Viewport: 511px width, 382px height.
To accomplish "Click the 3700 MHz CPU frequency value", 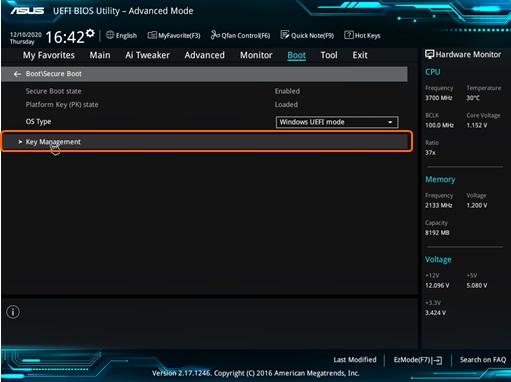I will [439, 98].
